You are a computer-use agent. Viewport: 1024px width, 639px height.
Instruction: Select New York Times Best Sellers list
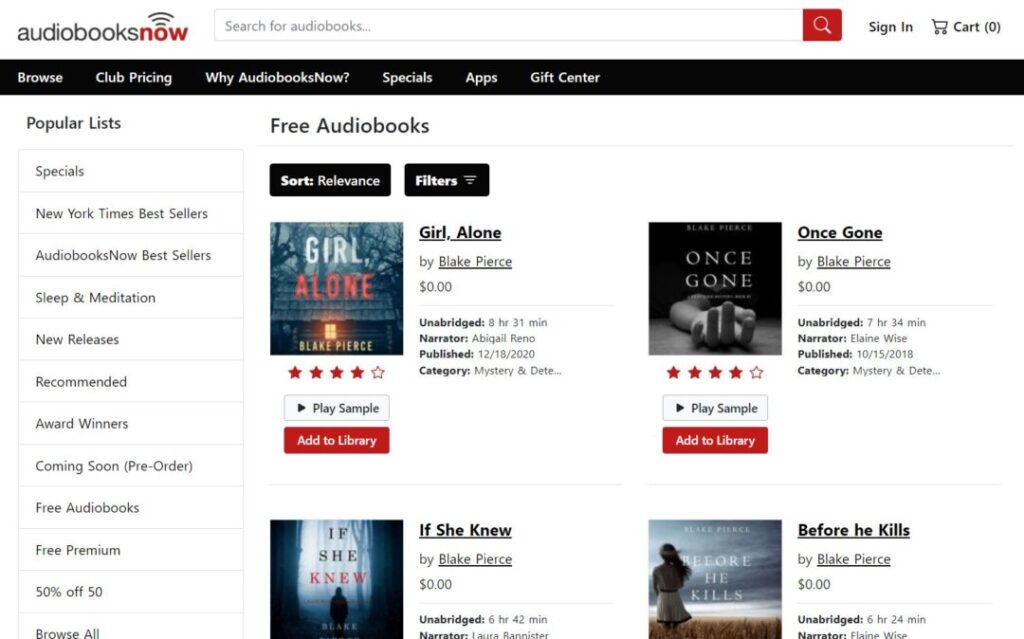[131, 213]
